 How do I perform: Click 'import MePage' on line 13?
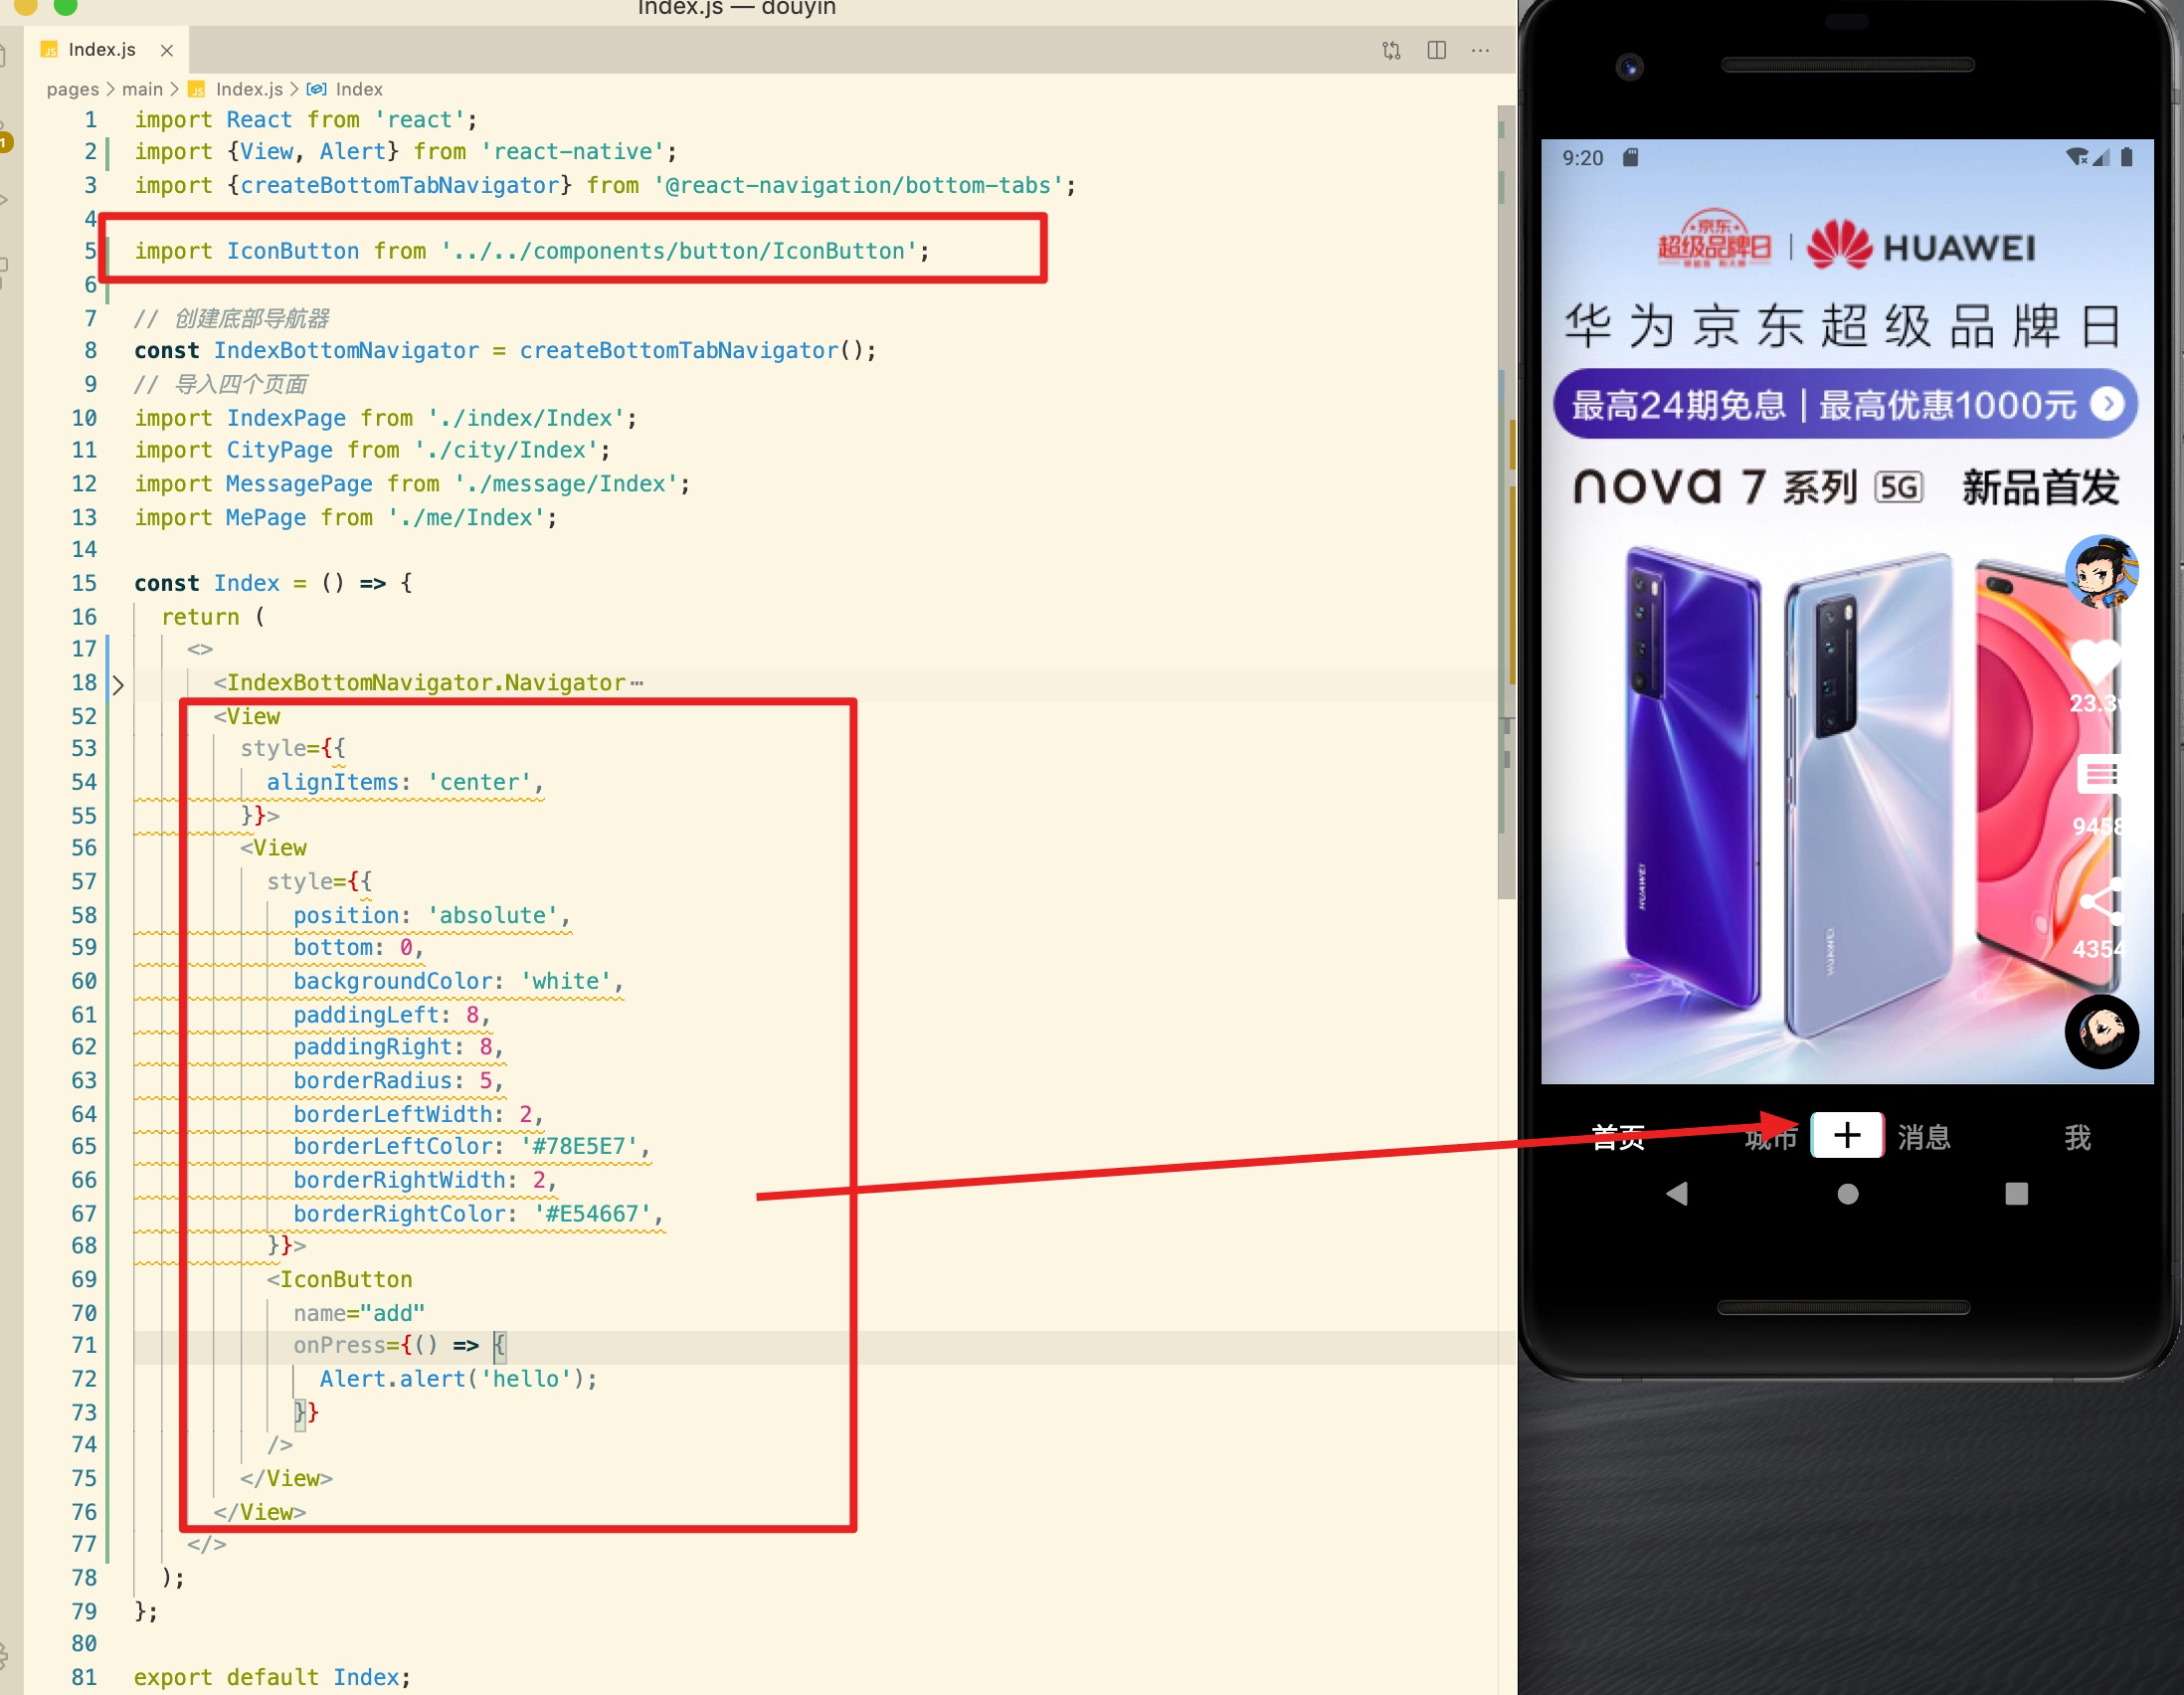point(220,518)
